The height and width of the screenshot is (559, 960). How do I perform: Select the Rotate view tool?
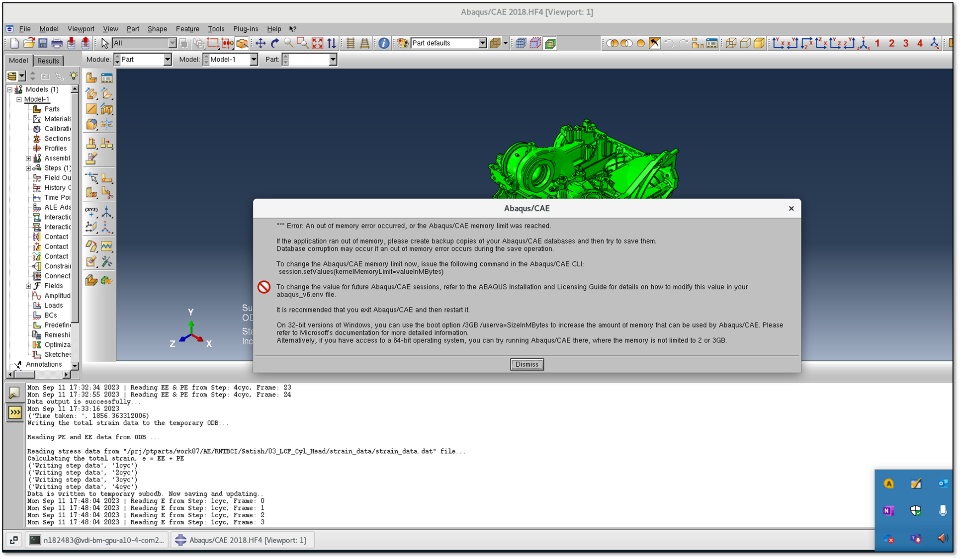(274, 43)
